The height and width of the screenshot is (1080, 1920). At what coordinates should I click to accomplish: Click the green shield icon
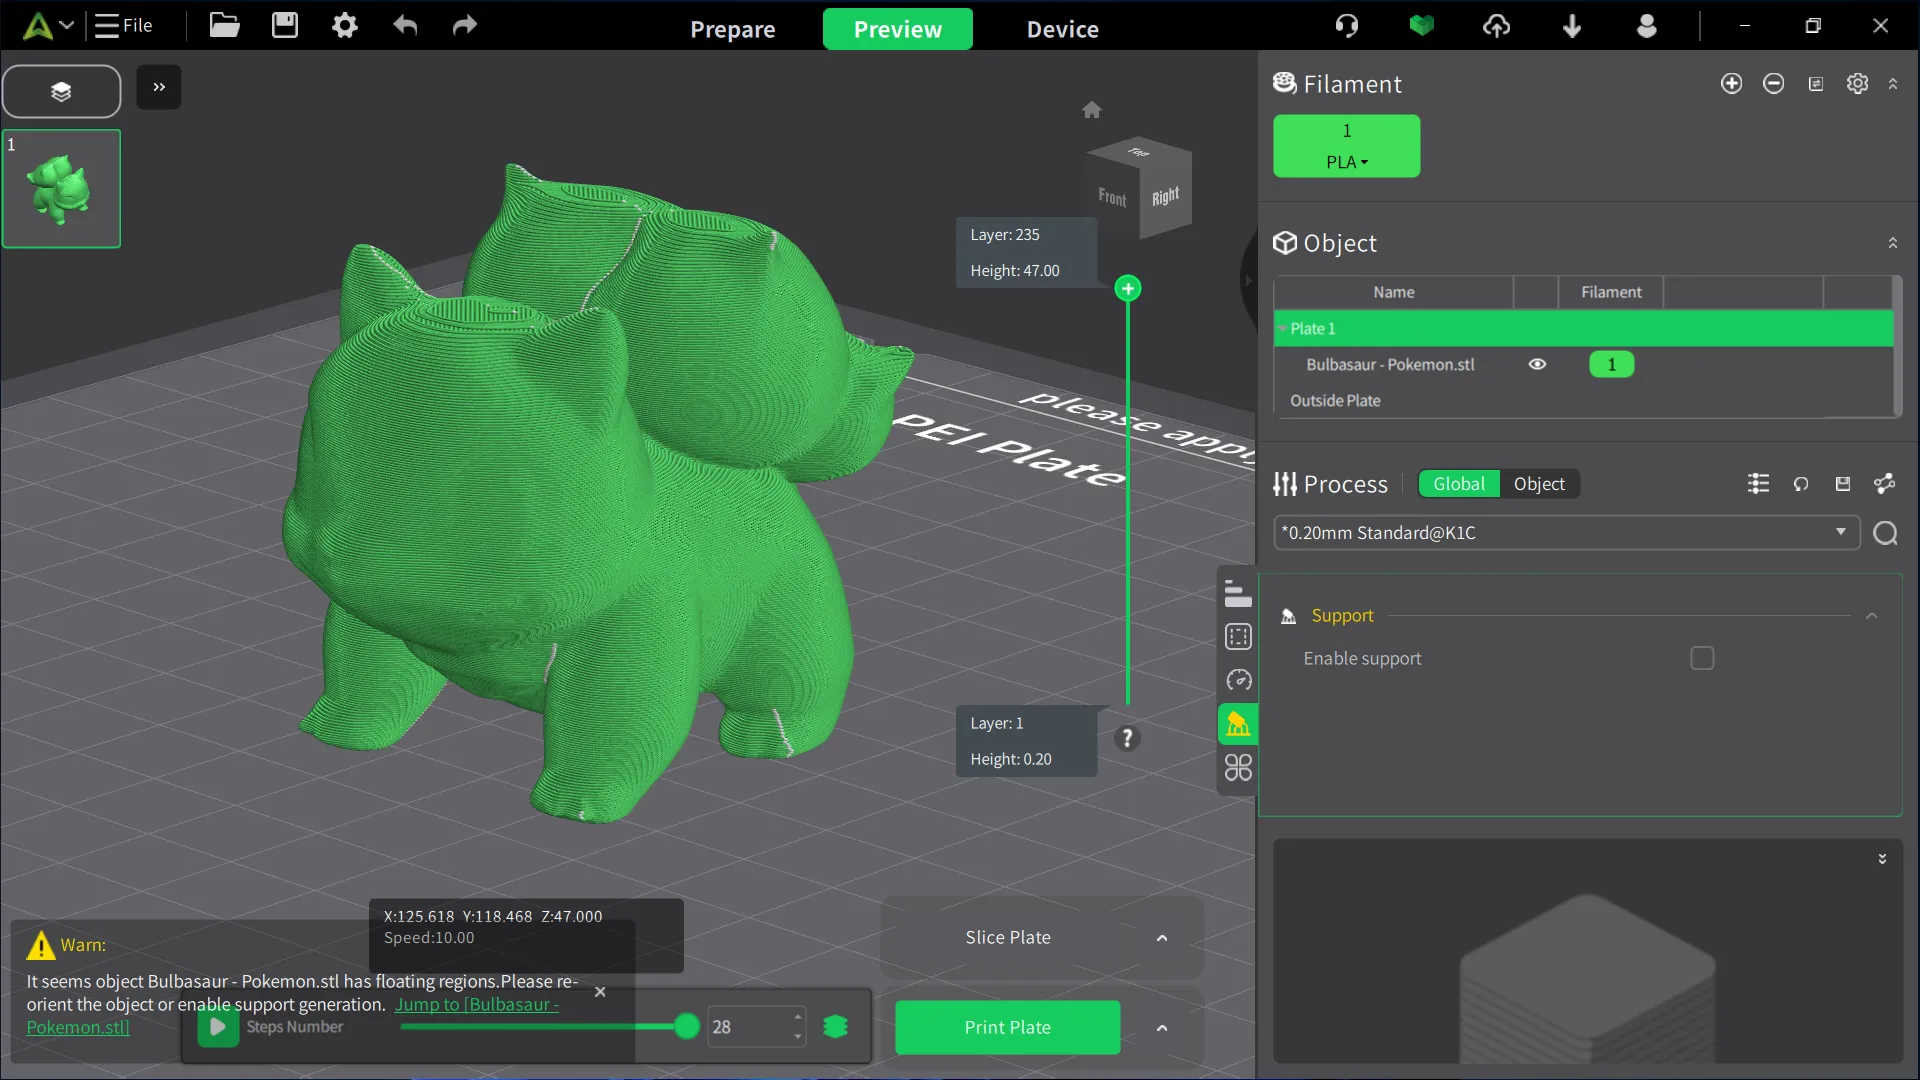(x=1422, y=26)
